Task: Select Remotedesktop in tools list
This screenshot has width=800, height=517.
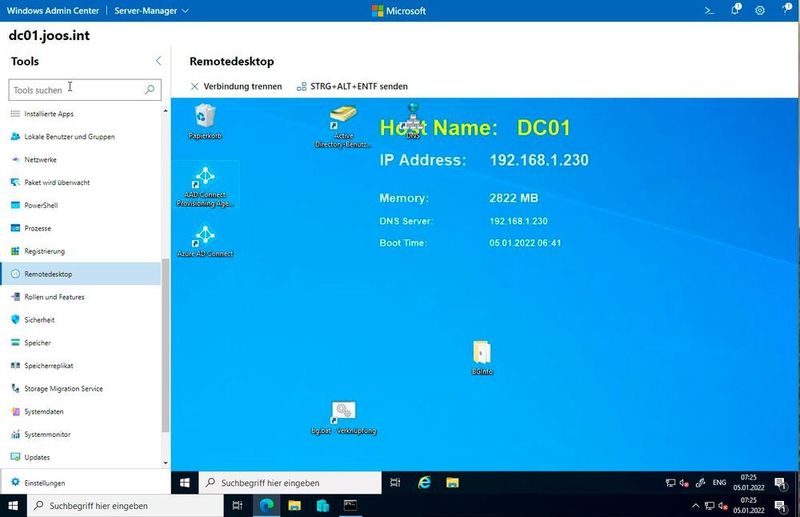Action: 81,274
